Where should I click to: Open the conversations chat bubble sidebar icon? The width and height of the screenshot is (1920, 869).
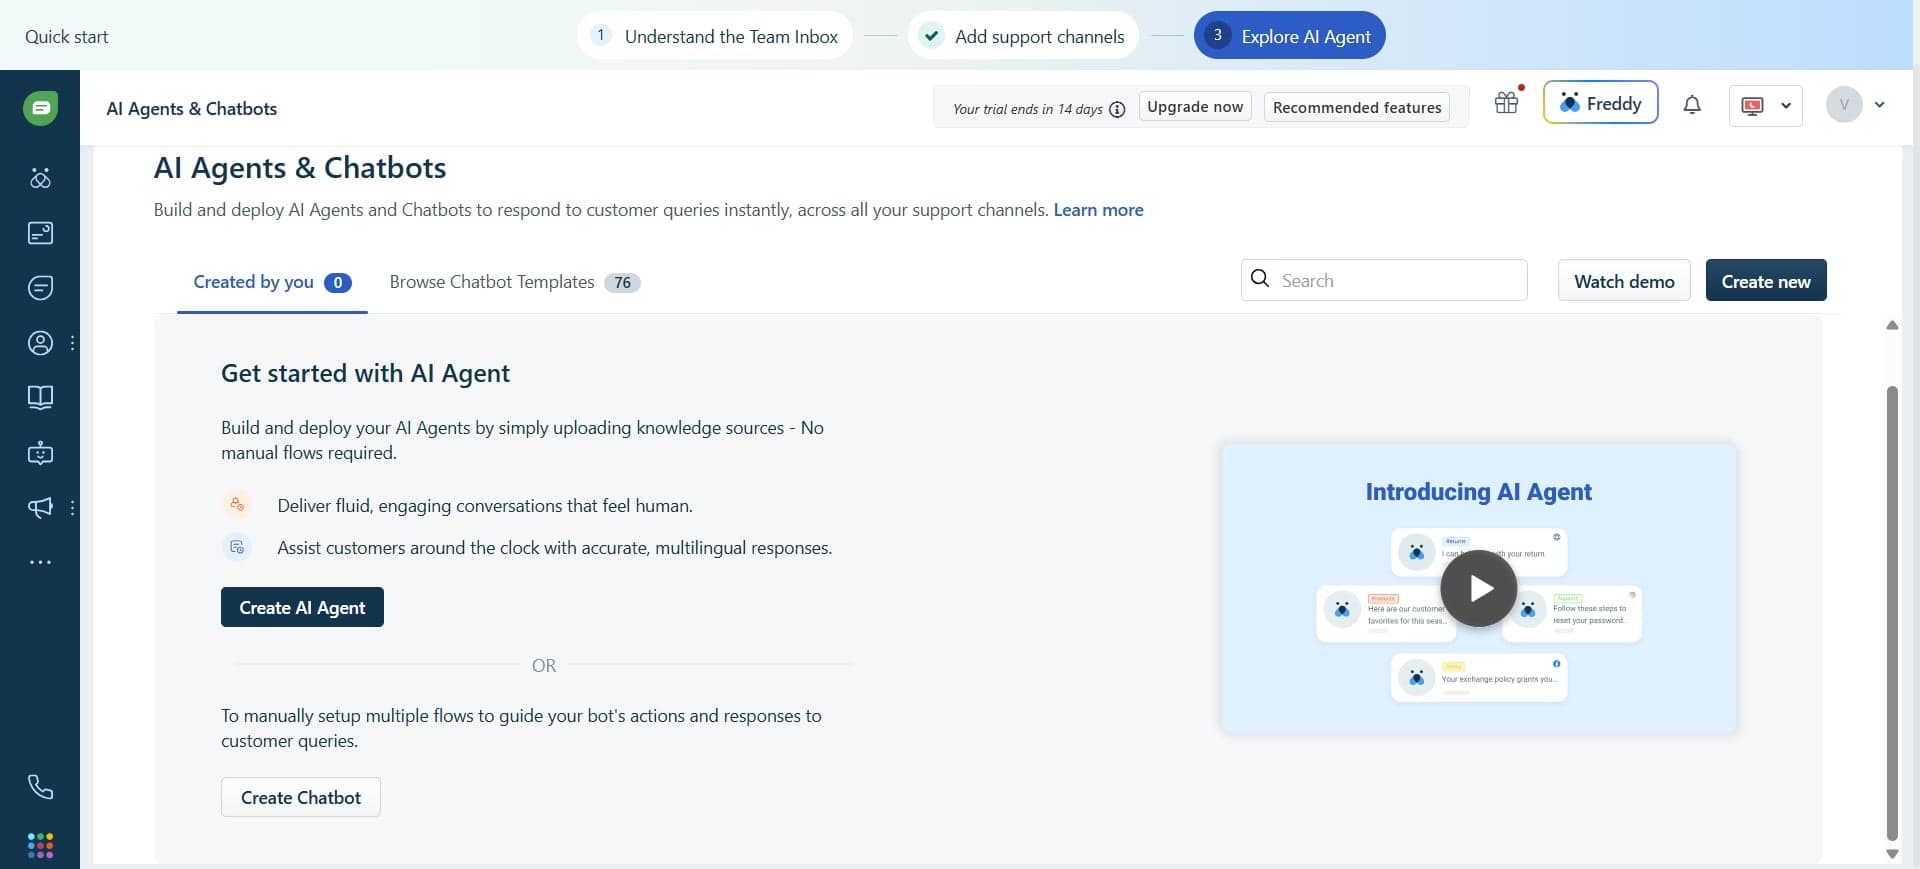pyautogui.click(x=40, y=288)
